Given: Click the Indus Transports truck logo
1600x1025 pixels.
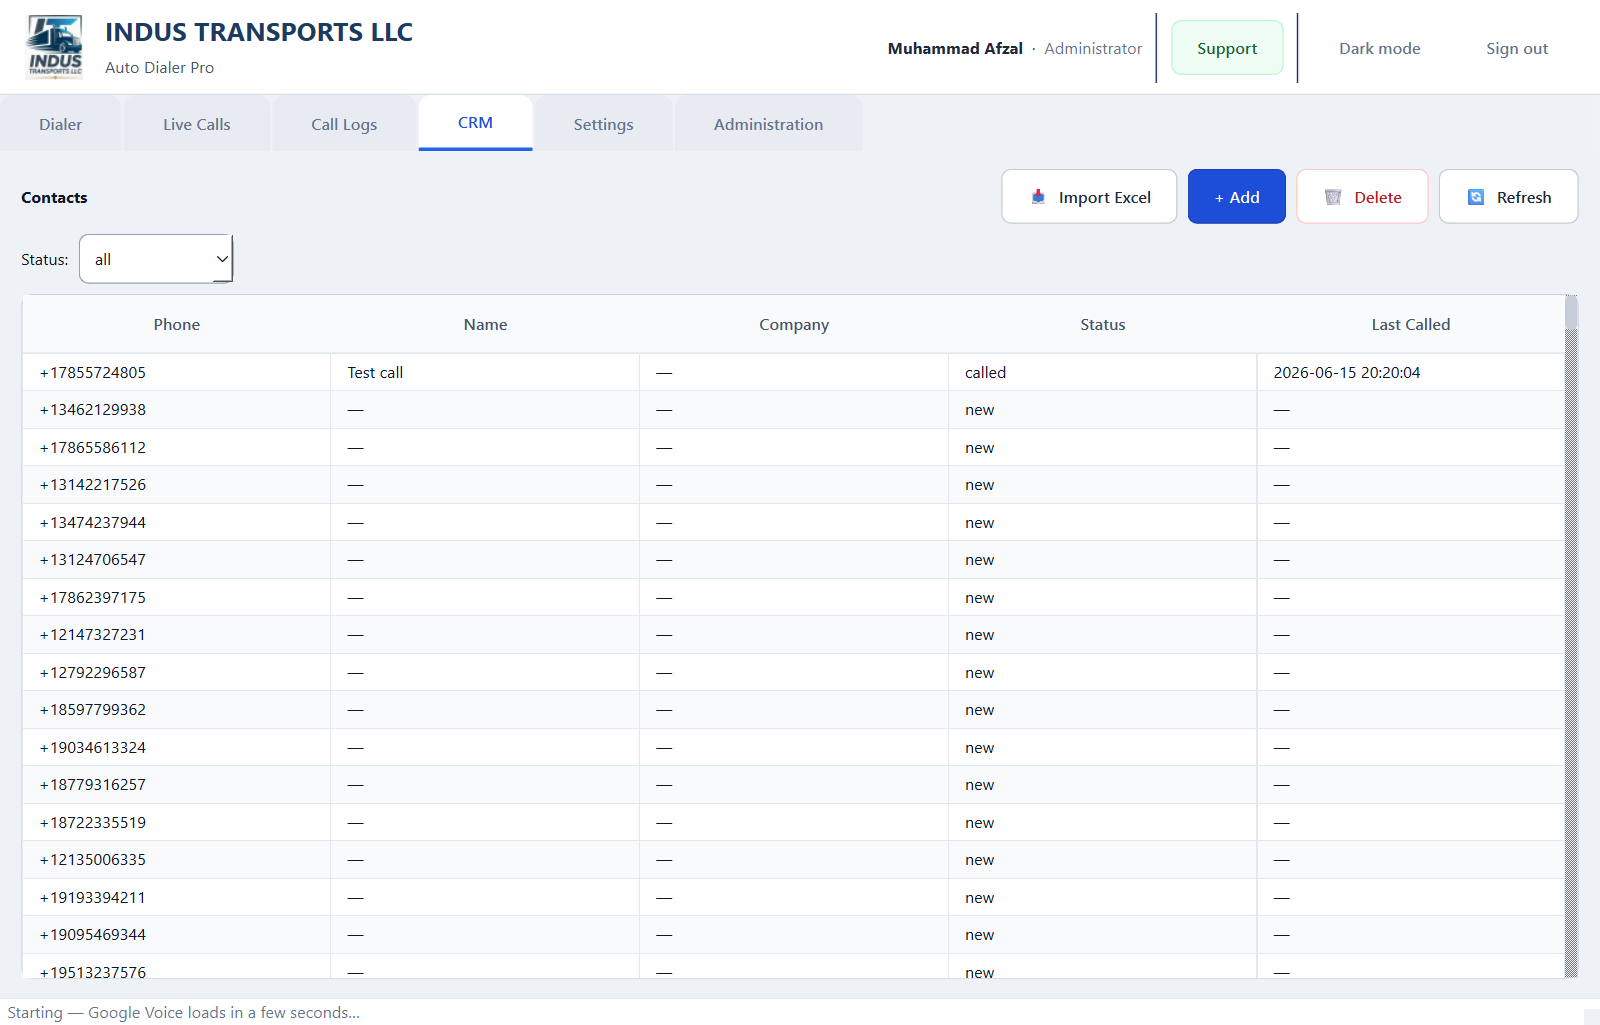Looking at the screenshot, I should click(55, 47).
